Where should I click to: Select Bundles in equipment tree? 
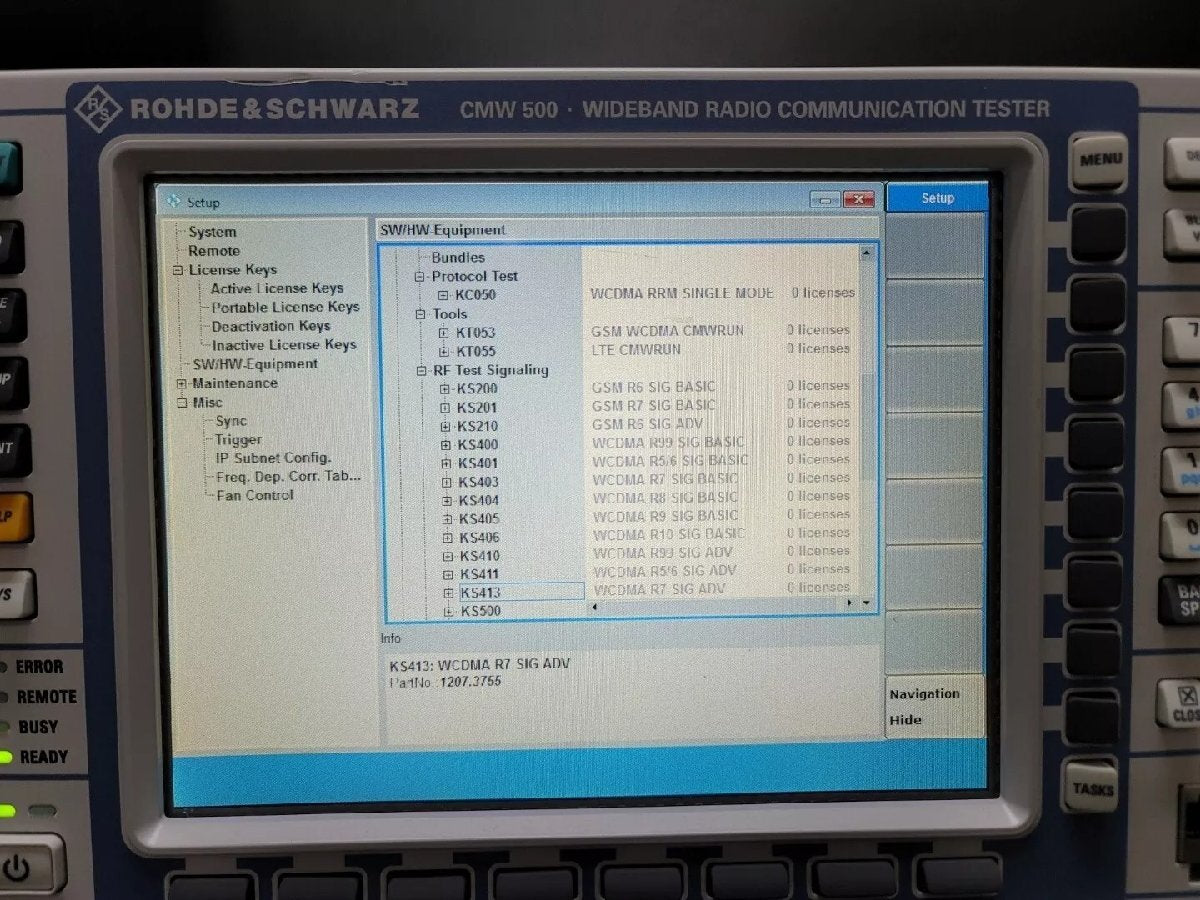pyautogui.click(x=458, y=258)
